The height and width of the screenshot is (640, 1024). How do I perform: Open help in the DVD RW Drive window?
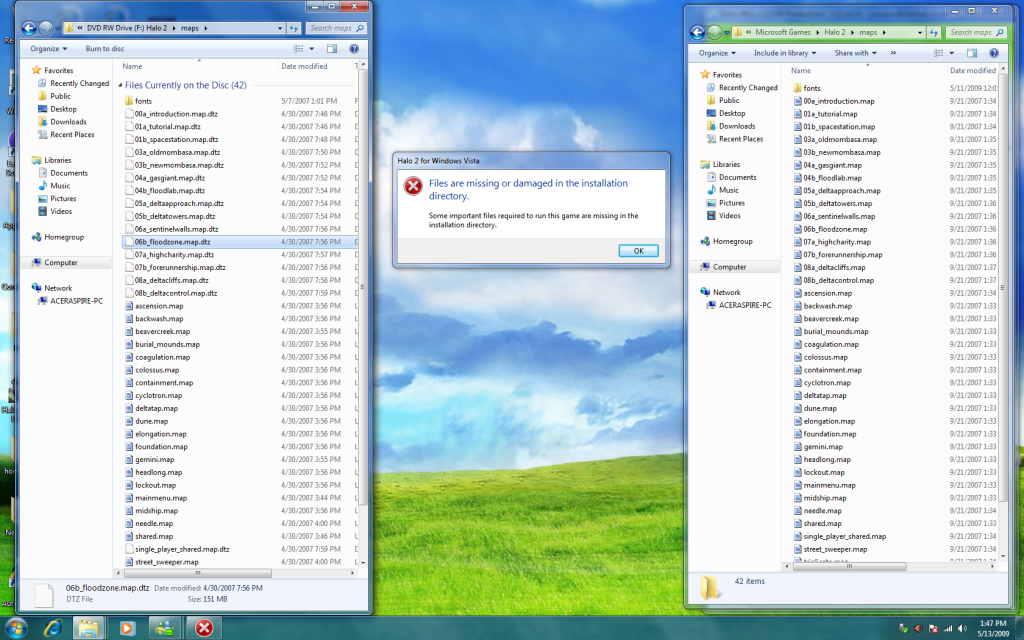pyautogui.click(x=354, y=48)
